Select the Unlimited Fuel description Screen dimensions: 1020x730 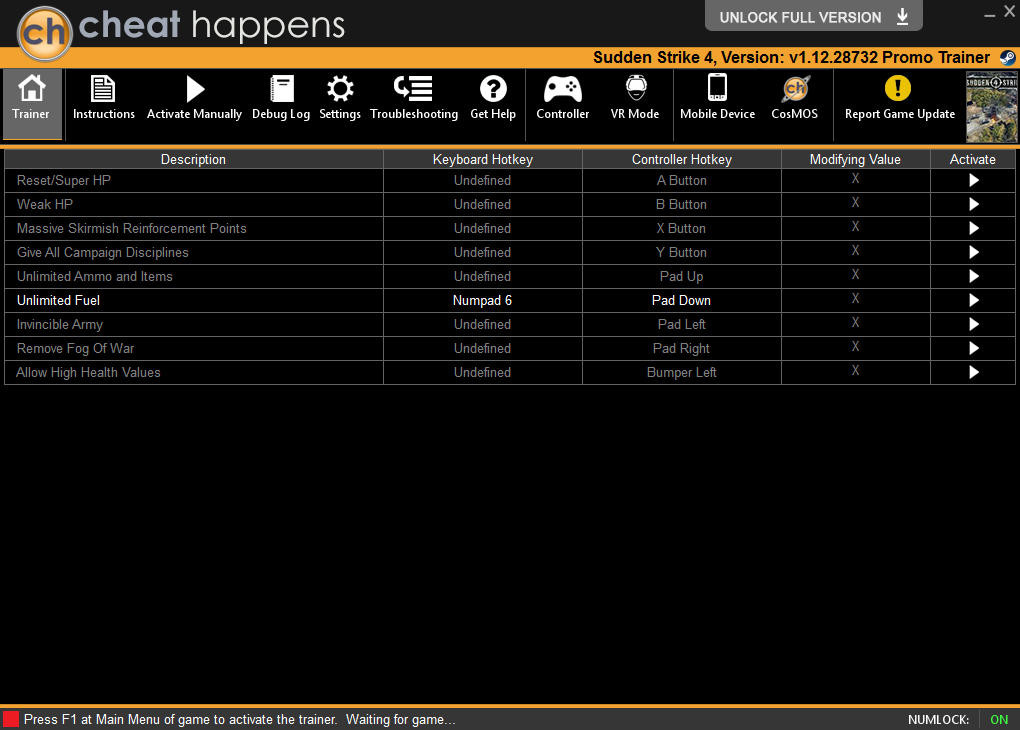pos(59,301)
